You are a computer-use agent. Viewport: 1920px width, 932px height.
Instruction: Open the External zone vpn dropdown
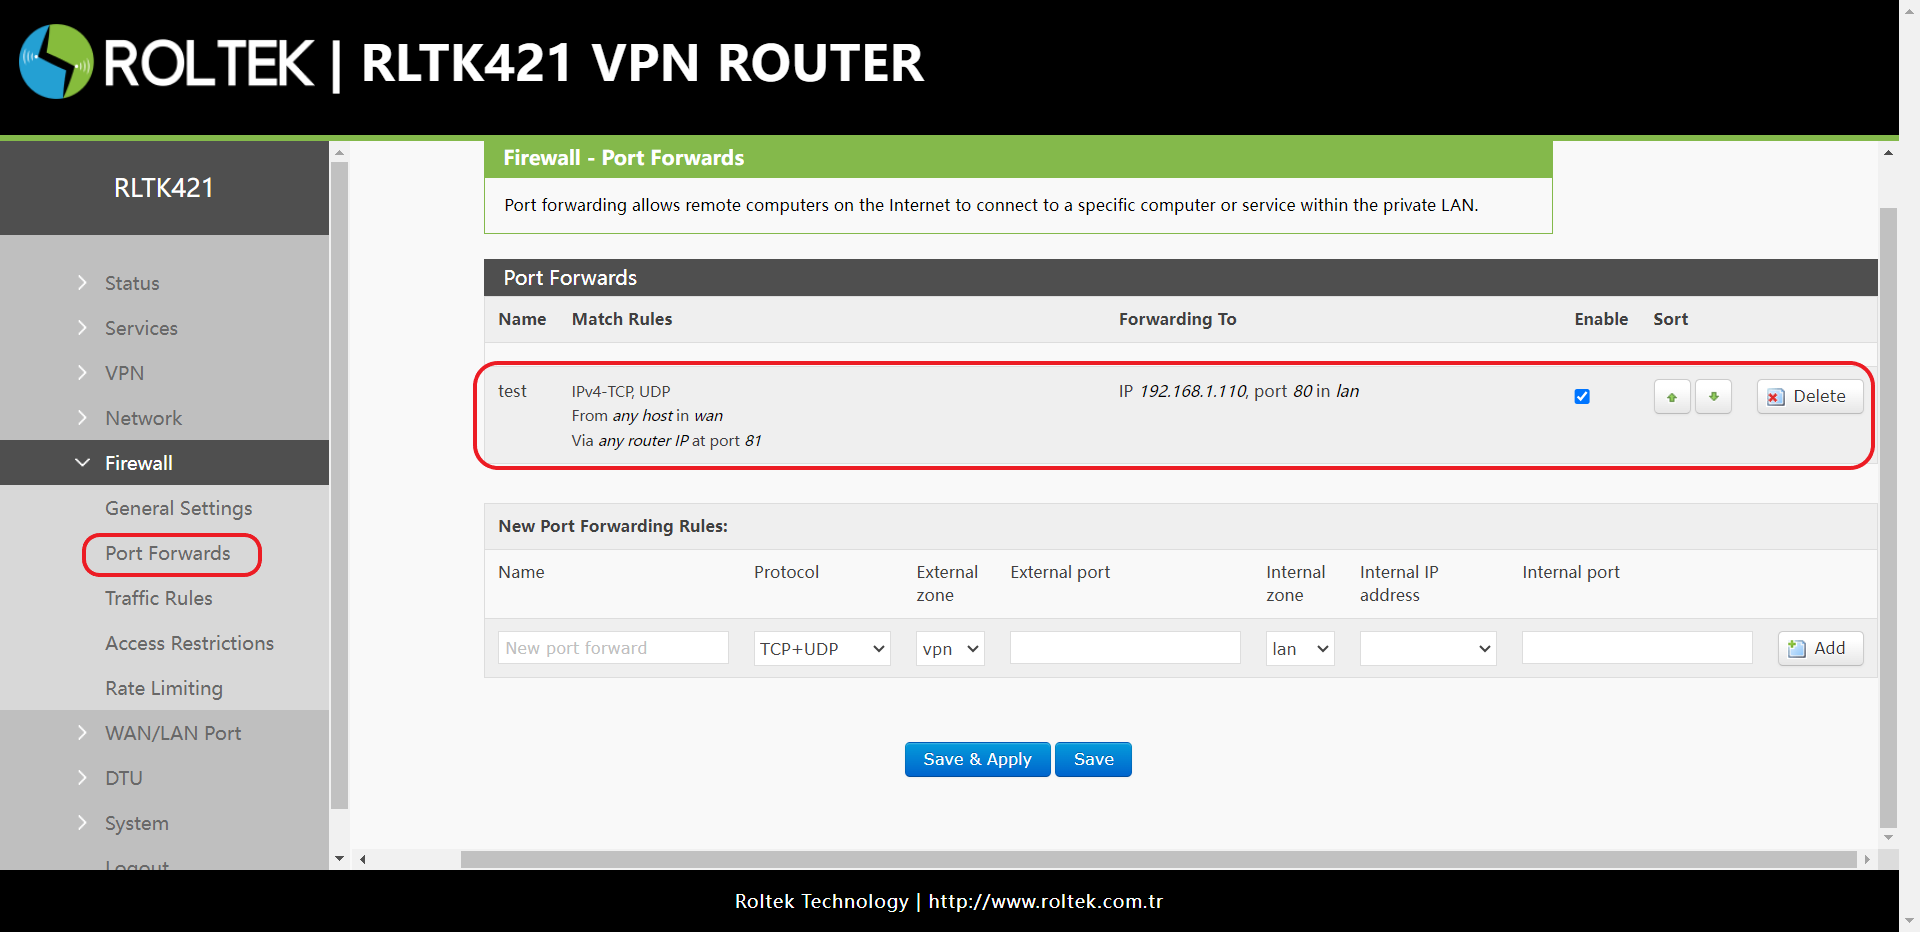(948, 648)
